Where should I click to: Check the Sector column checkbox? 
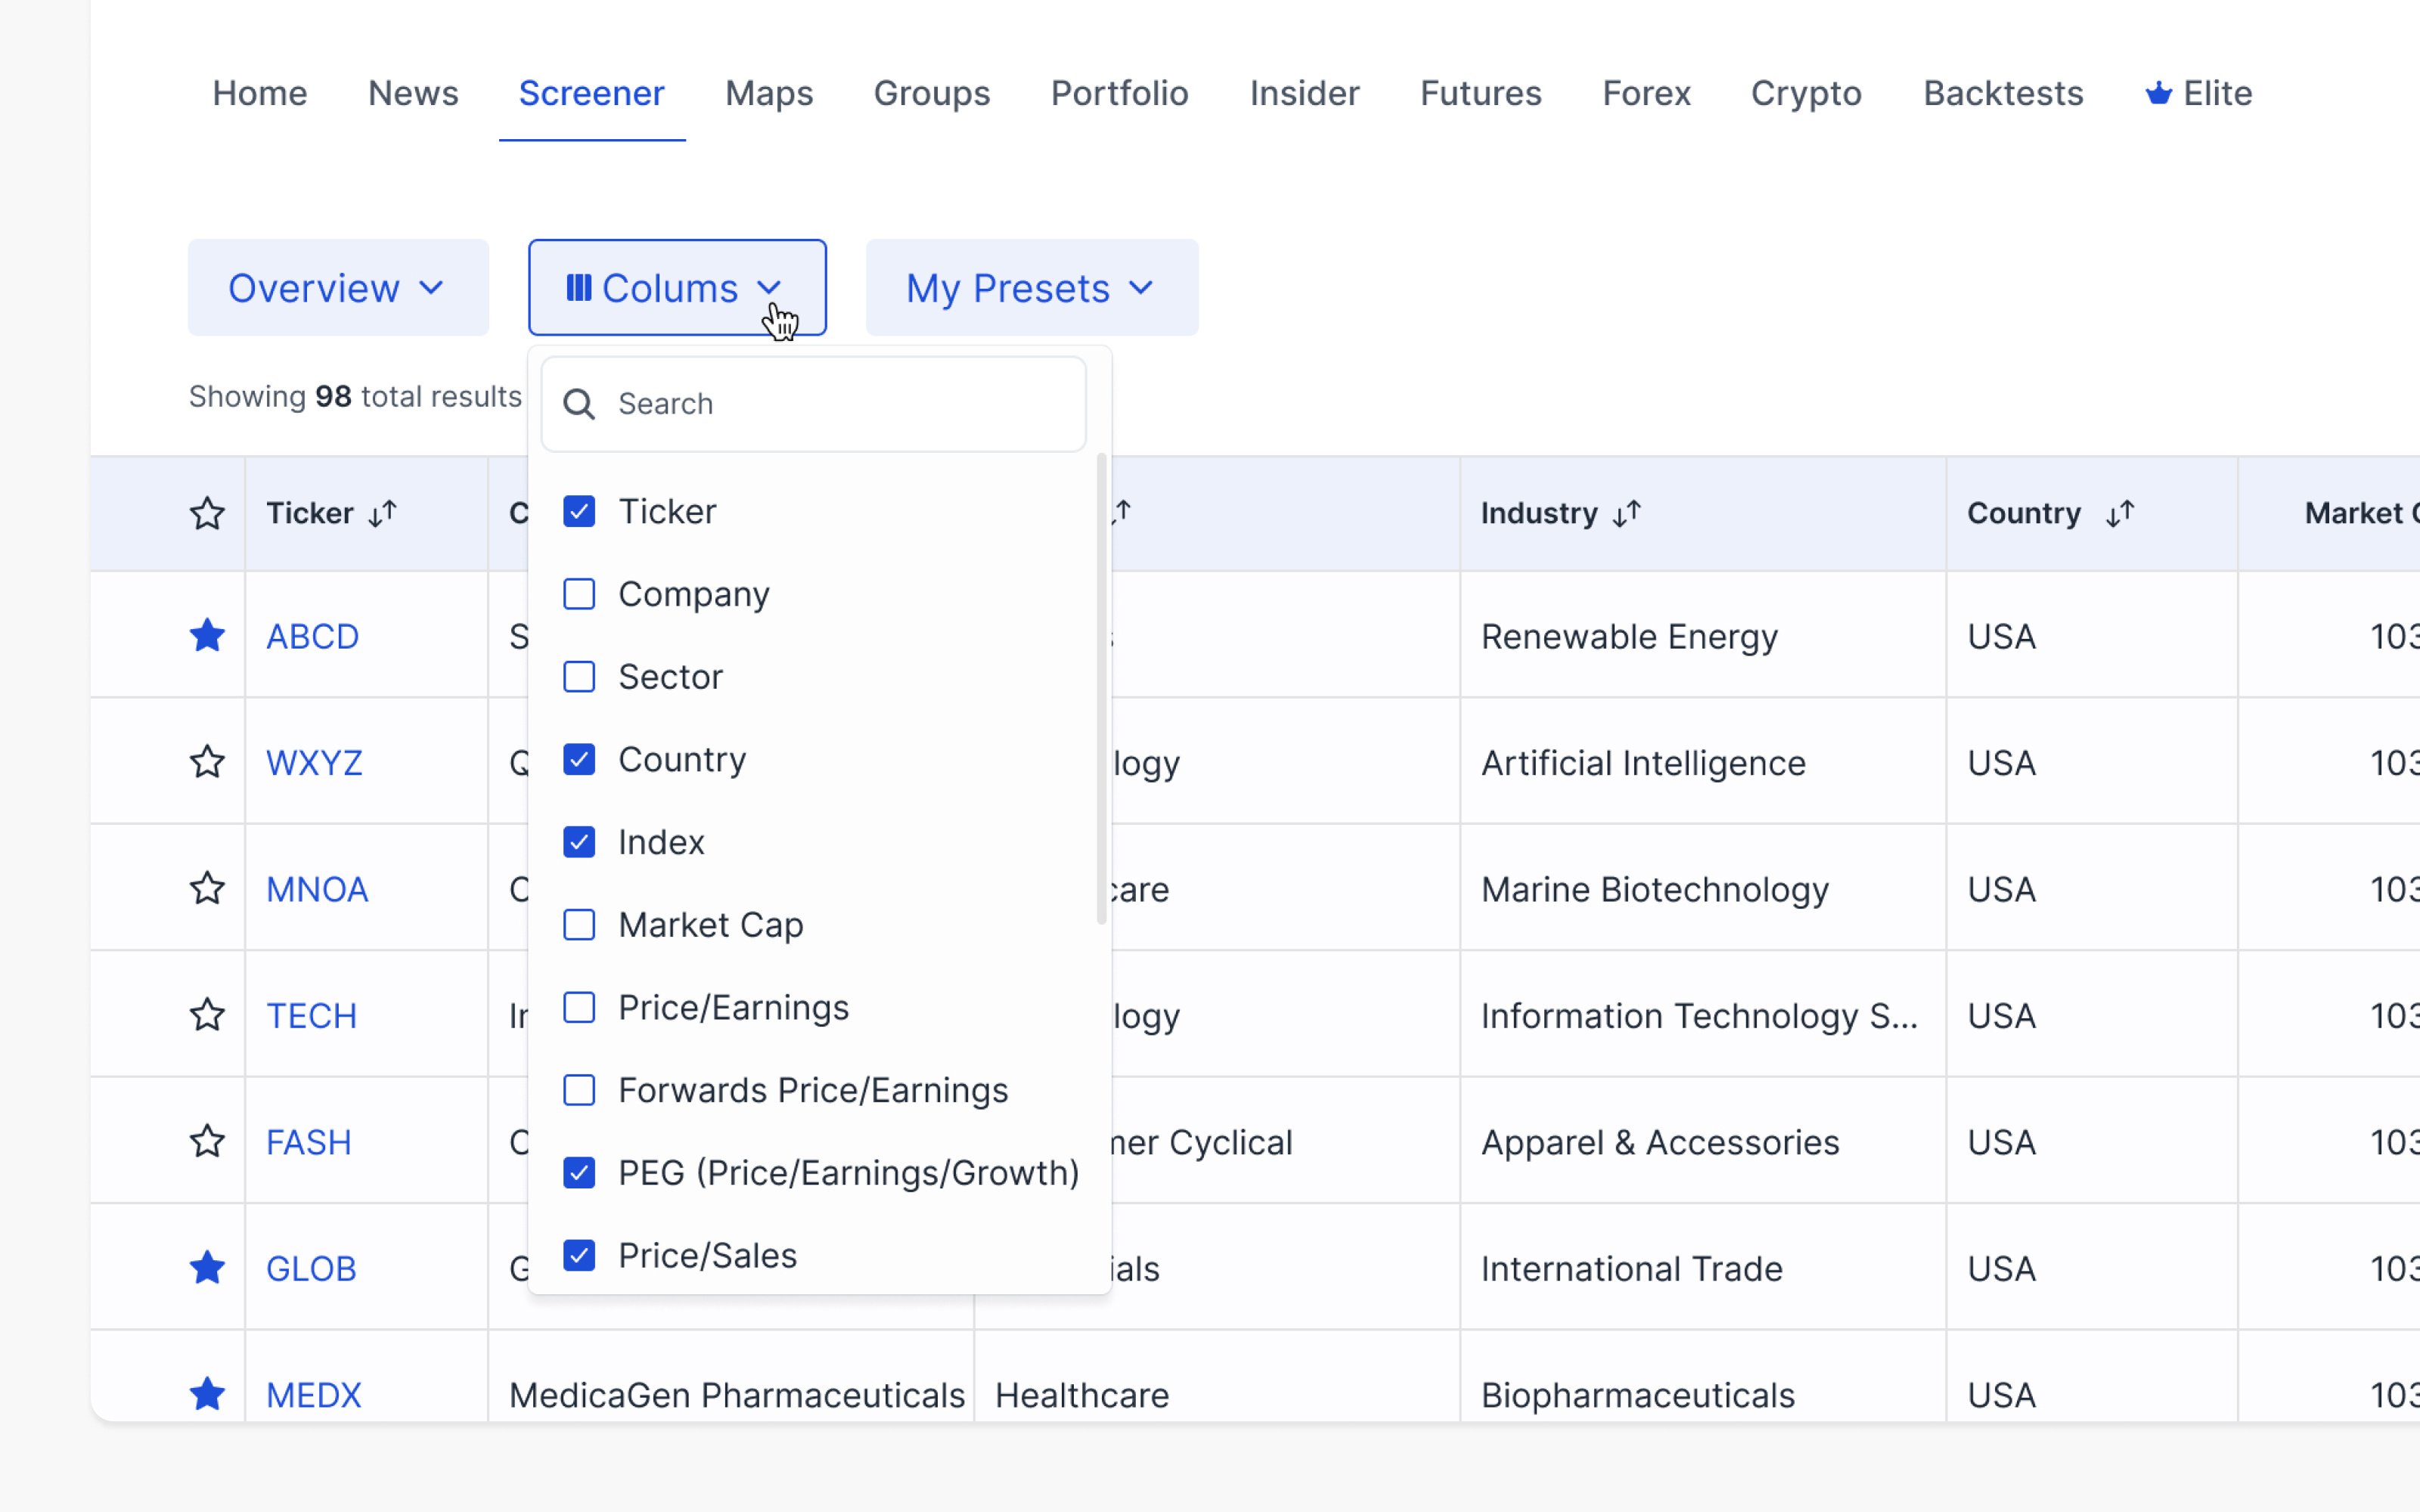point(579,677)
